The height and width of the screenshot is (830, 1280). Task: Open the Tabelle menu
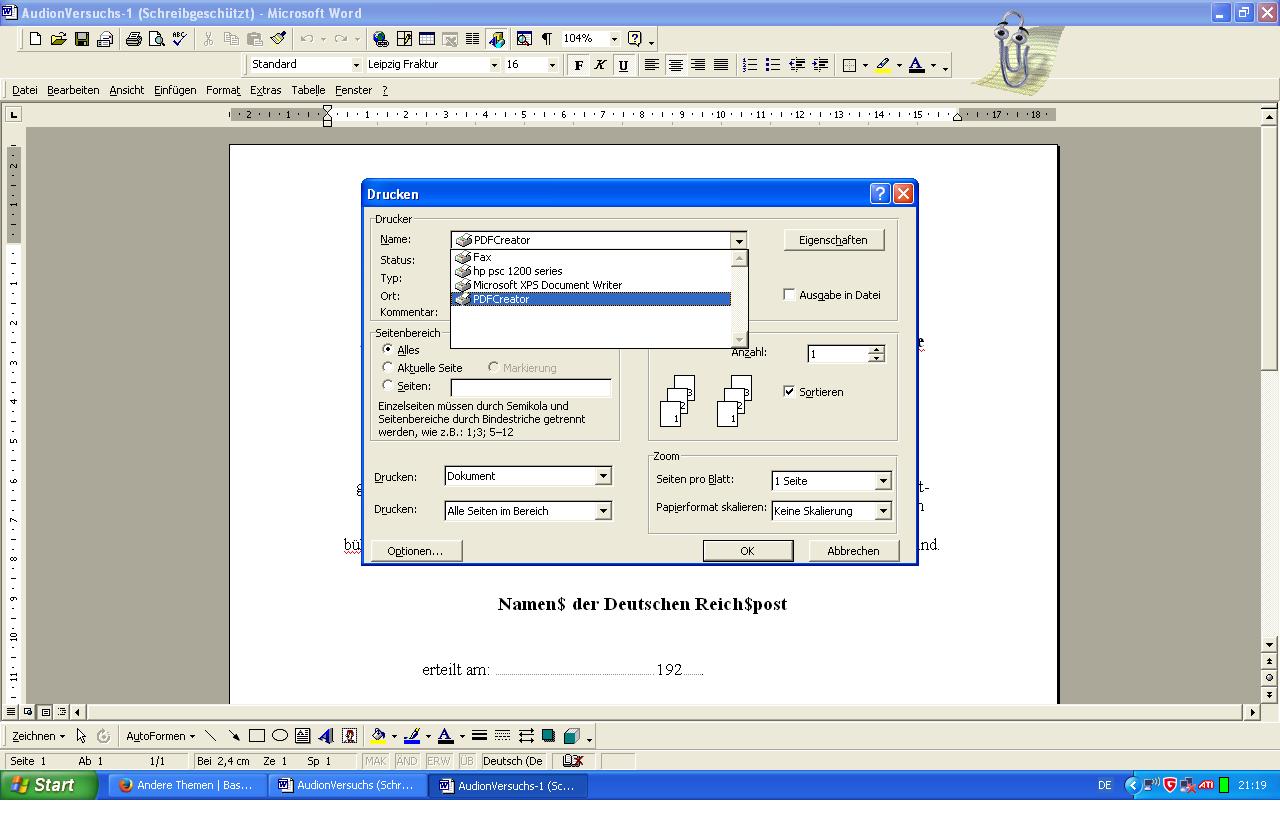[x=308, y=90]
